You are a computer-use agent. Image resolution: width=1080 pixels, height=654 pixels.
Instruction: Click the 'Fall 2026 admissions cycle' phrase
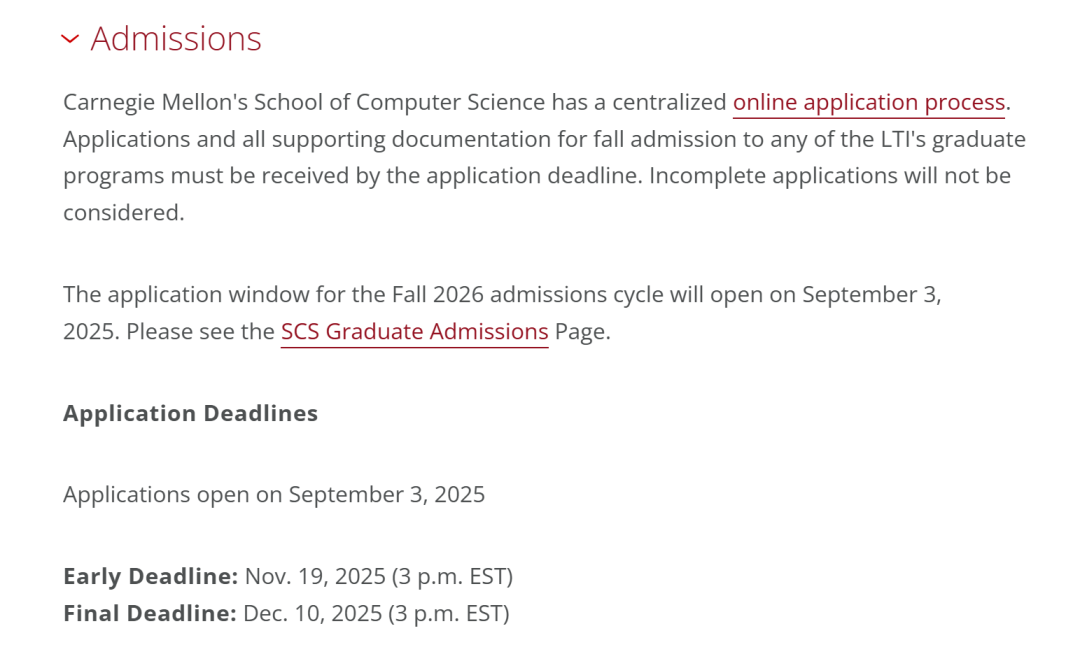pyautogui.click(x=578, y=294)
